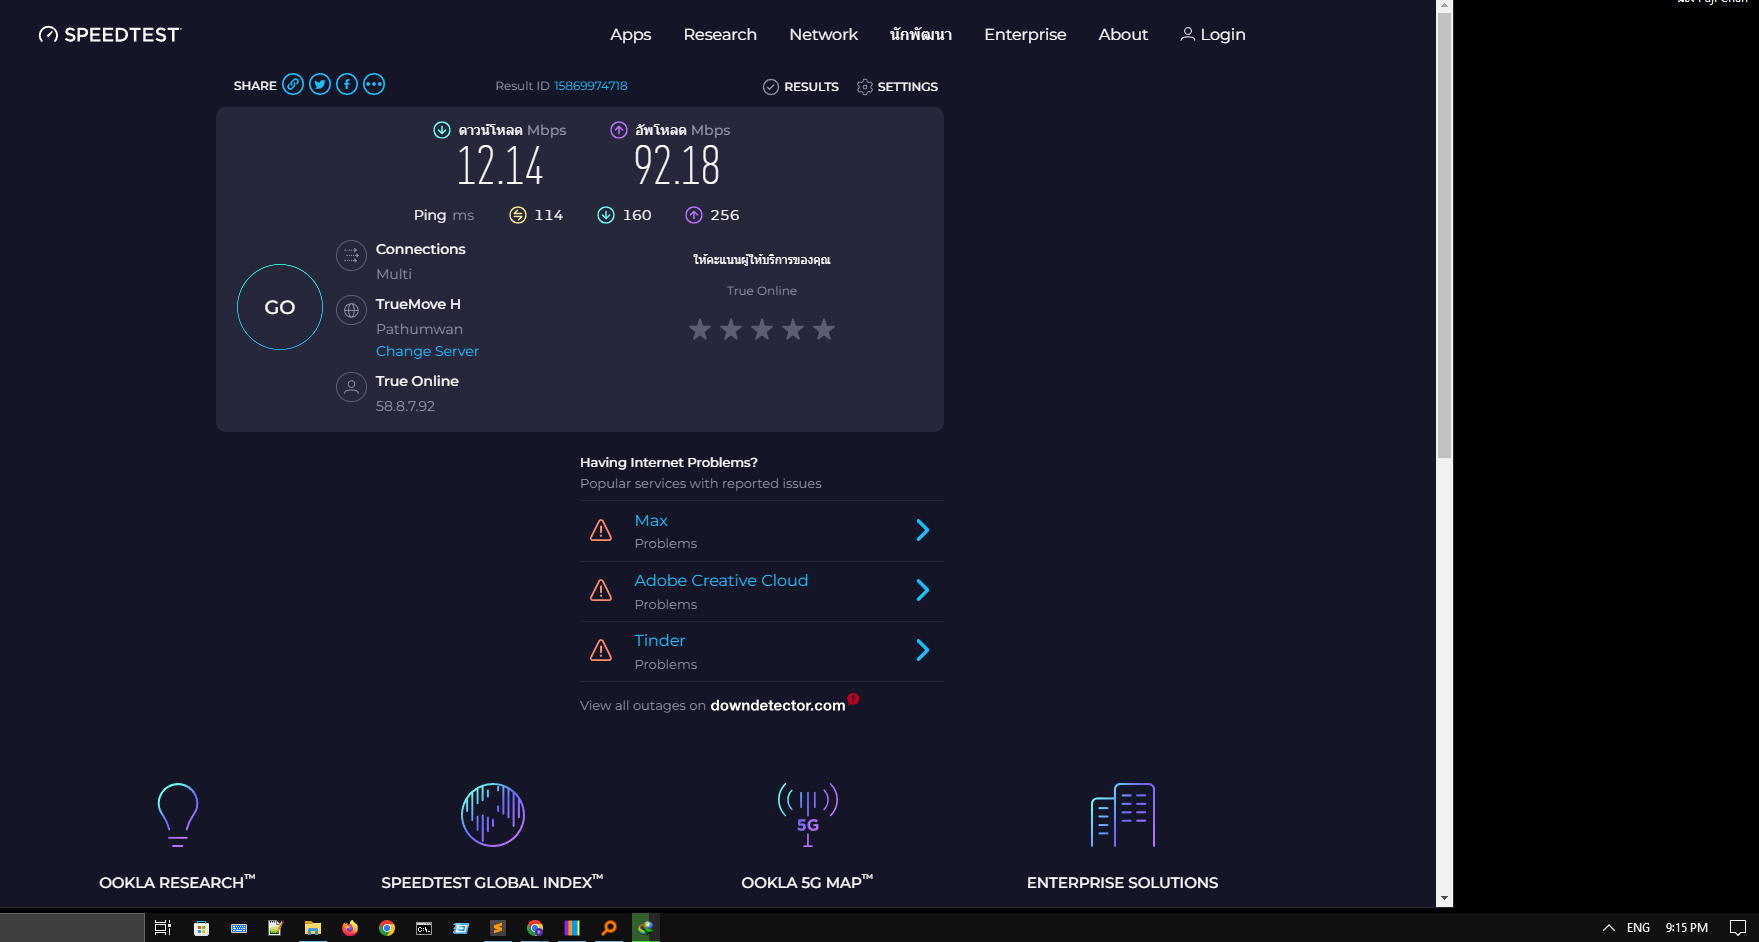
Task: Click the upload latency icon
Action: (694, 215)
